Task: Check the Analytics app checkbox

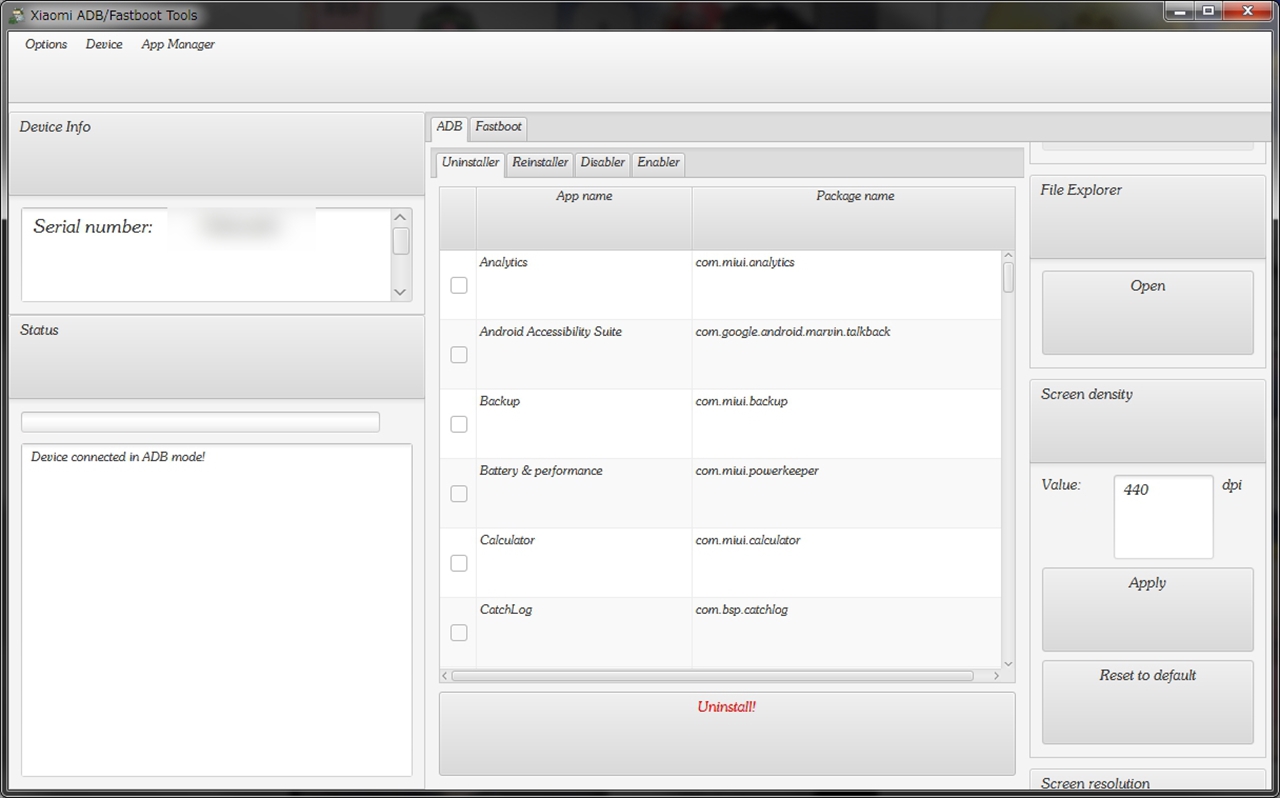Action: tap(459, 285)
